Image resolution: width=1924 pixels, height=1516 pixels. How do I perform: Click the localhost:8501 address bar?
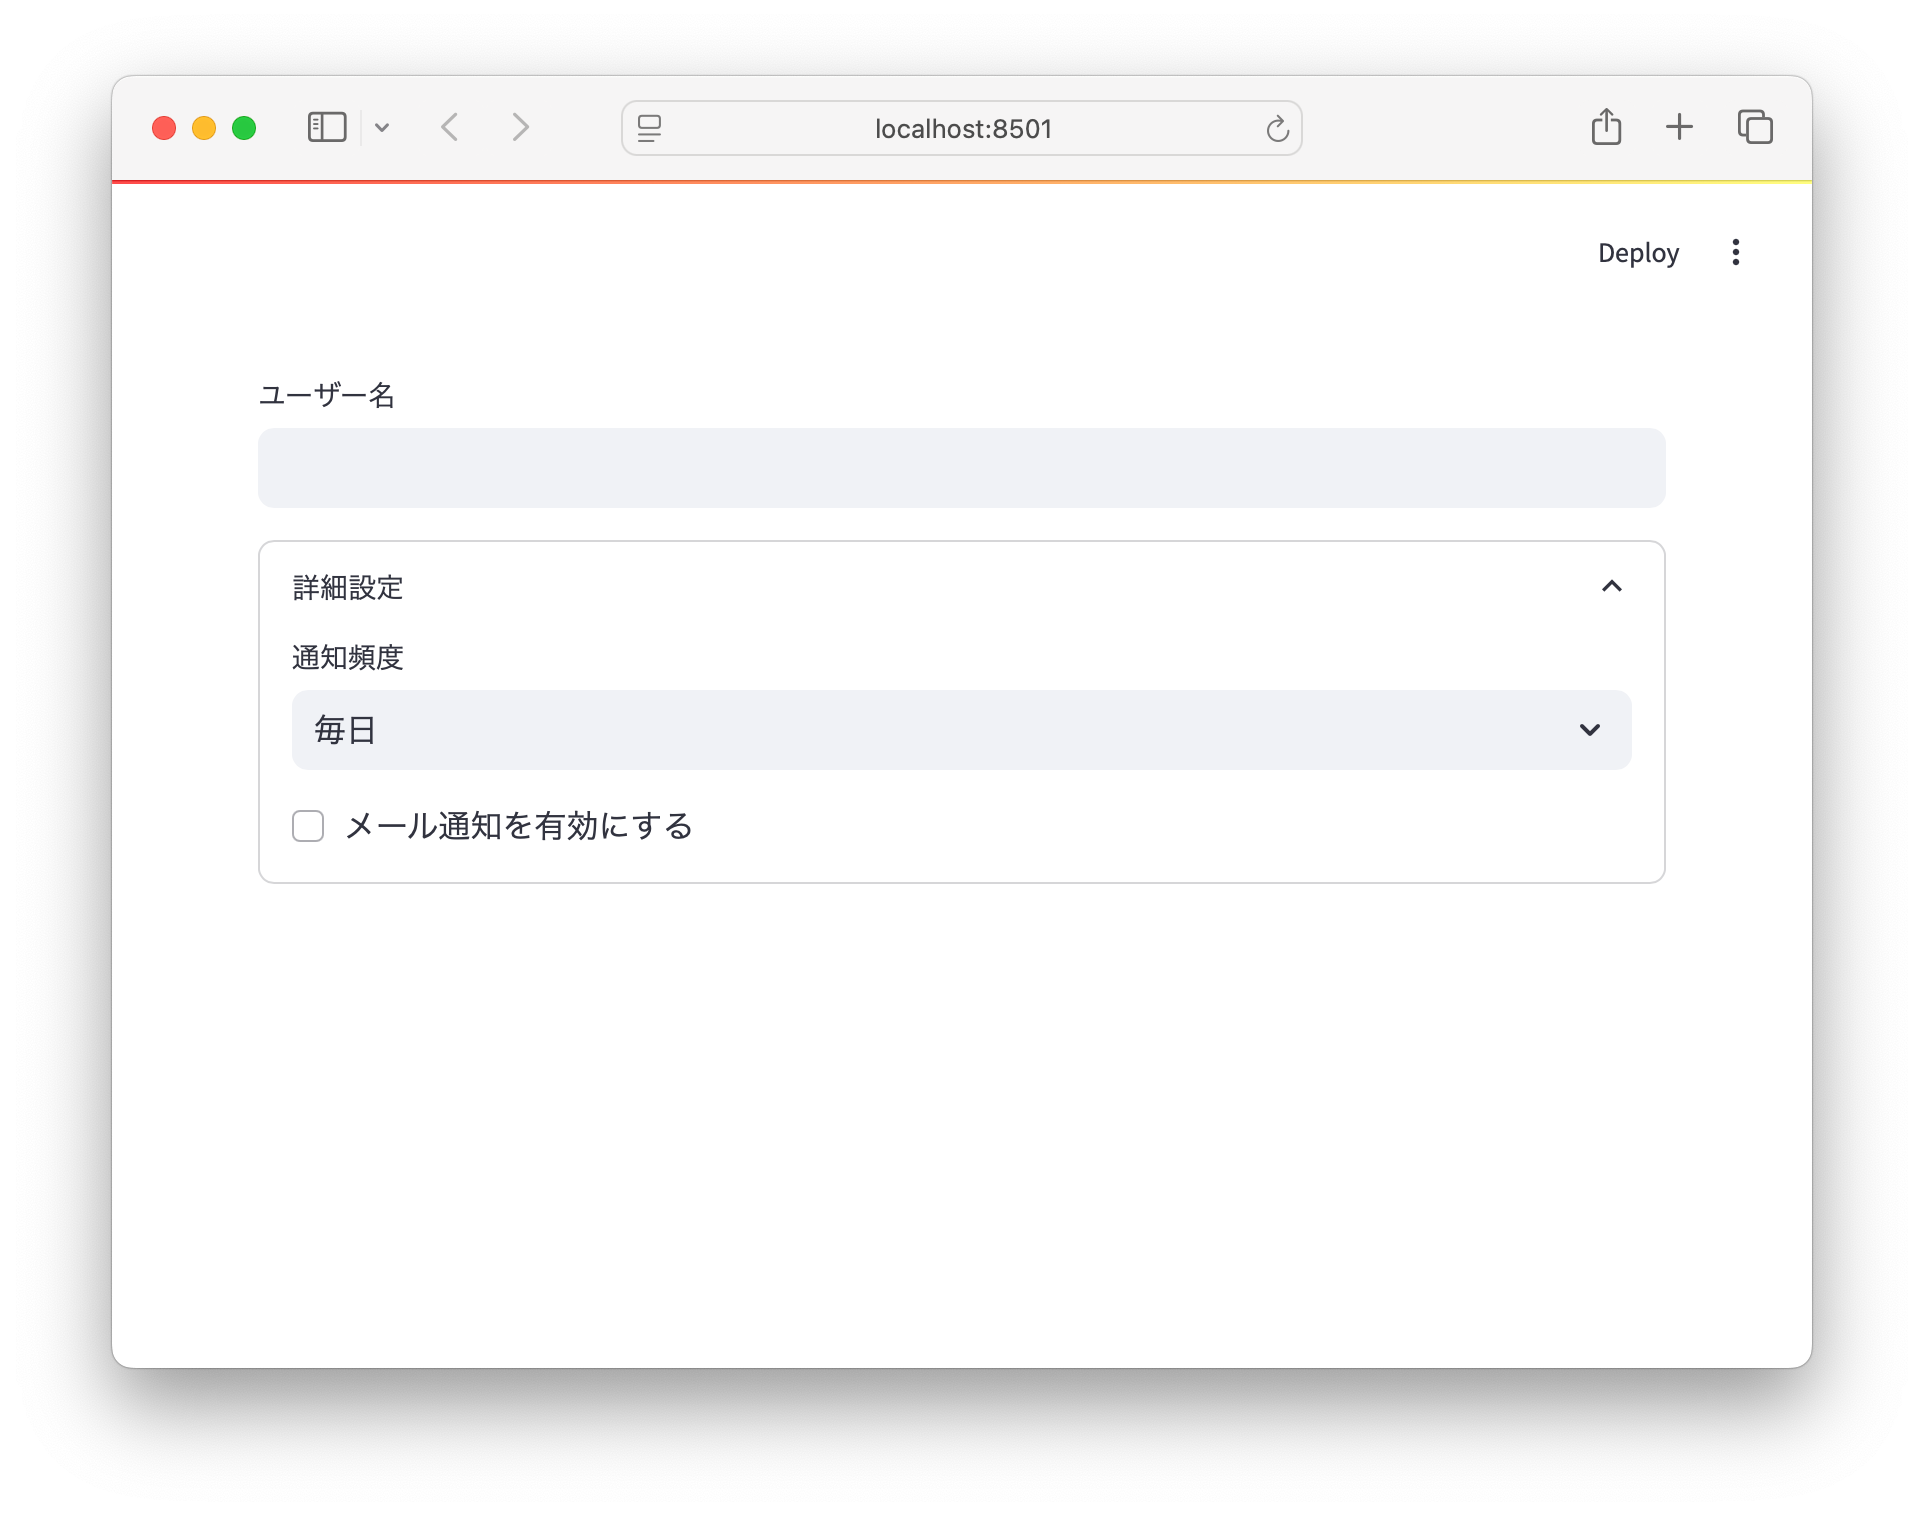tap(960, 128)
